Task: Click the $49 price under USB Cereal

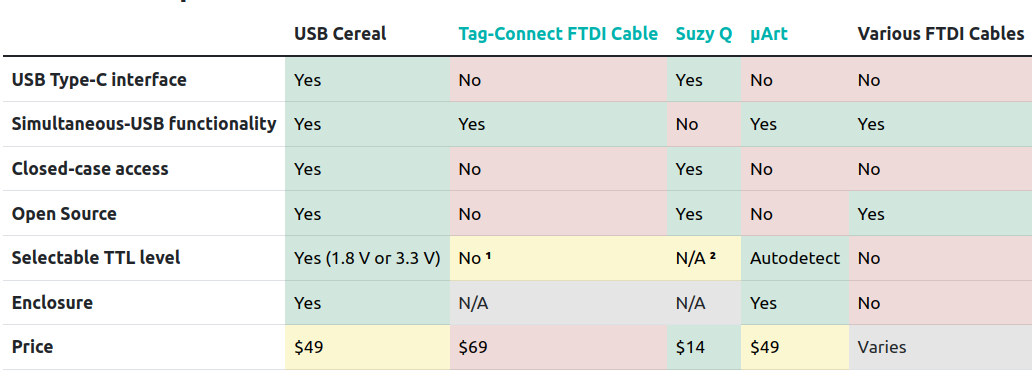Action: tap(367, 347)
